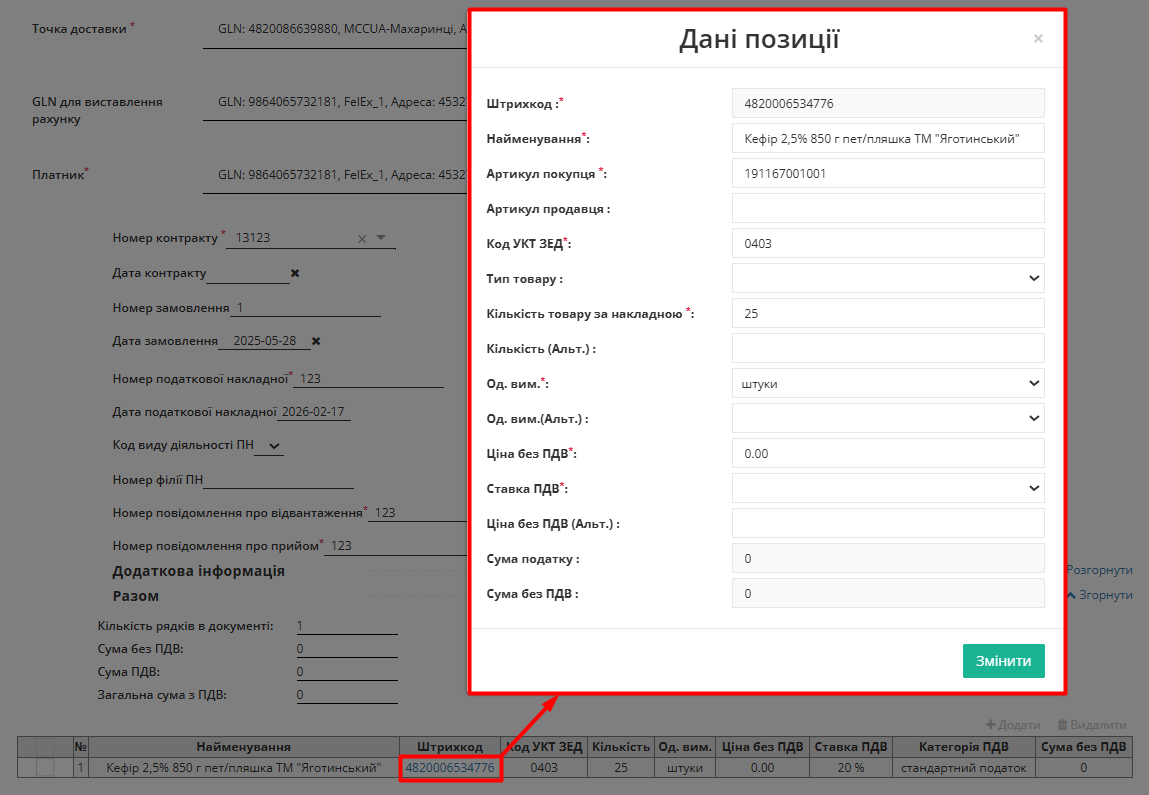Viewport: 1149px width, 795px height.
Task: Open the Номер контракту dropdown arrow
Action: [381, 237]
